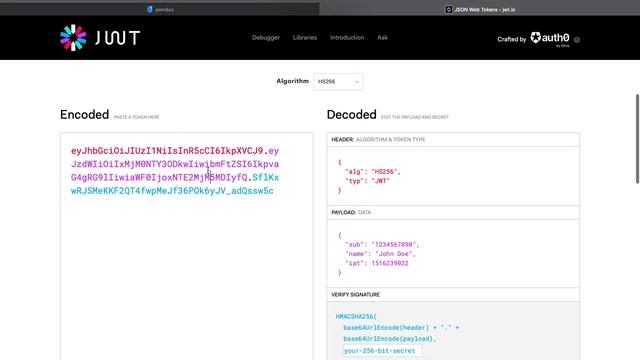Click the Encoded heading
The height and width of the screenshot is (360, 640).
point(84,115)
